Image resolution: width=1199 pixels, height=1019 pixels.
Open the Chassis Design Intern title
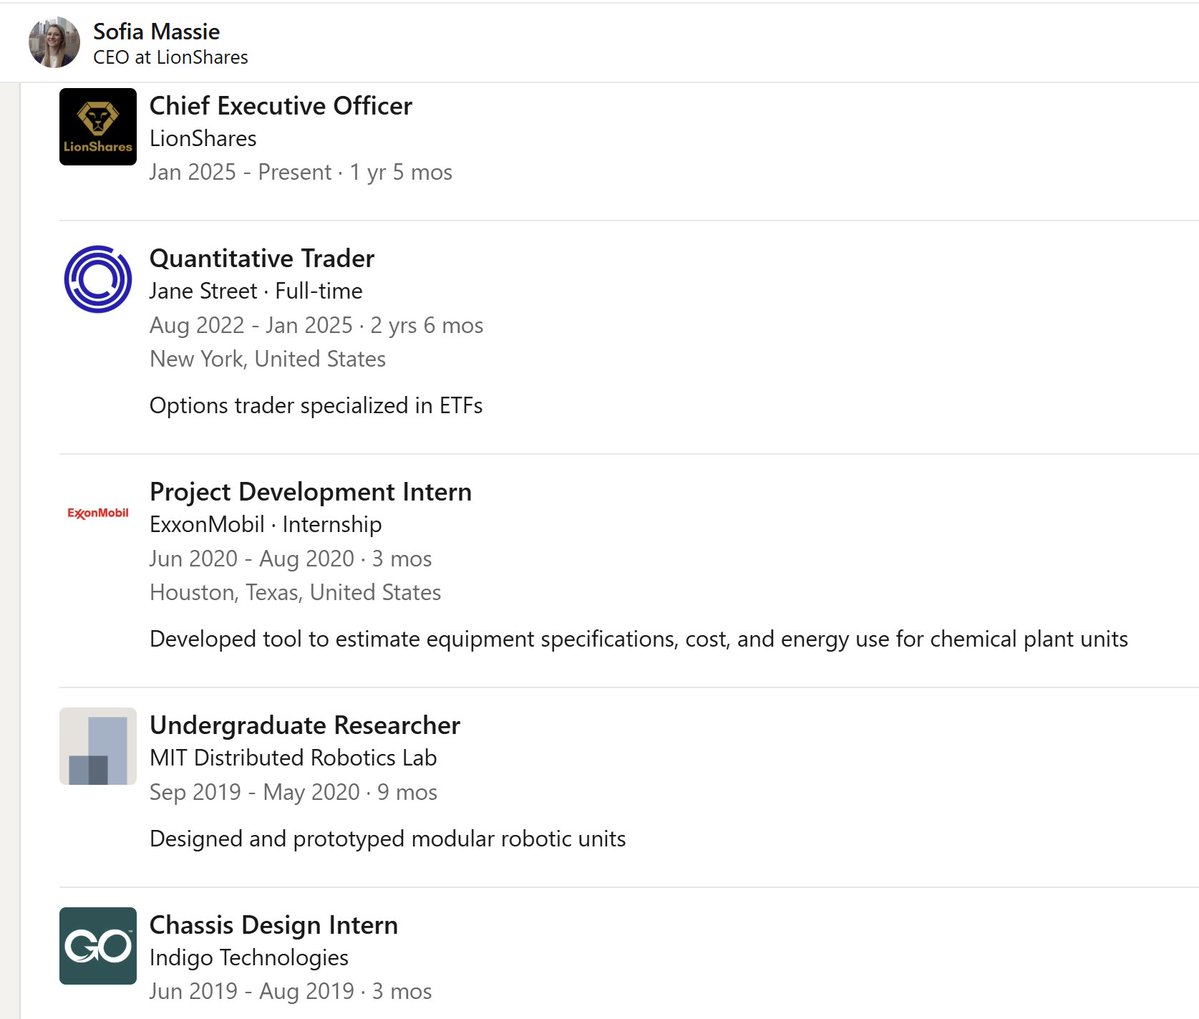273,925
